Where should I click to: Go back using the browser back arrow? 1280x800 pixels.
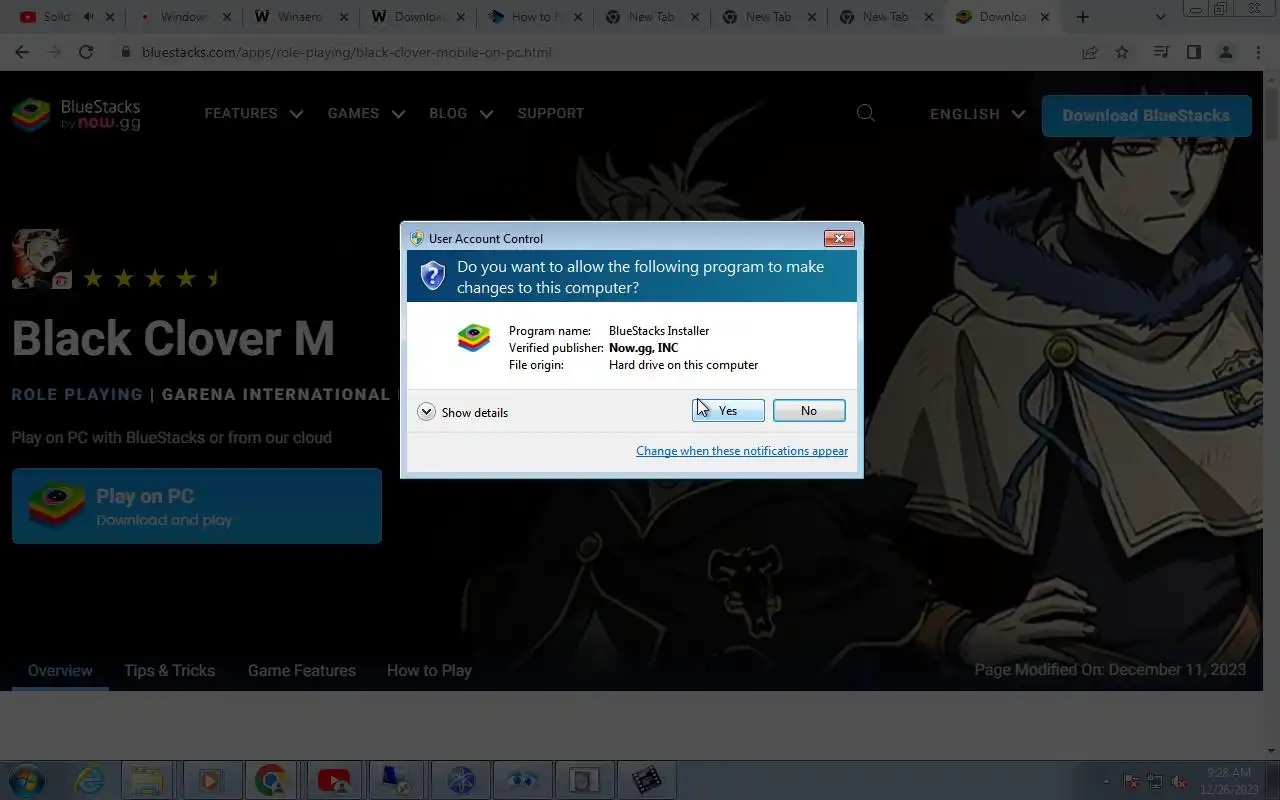(x=22, y=52)
